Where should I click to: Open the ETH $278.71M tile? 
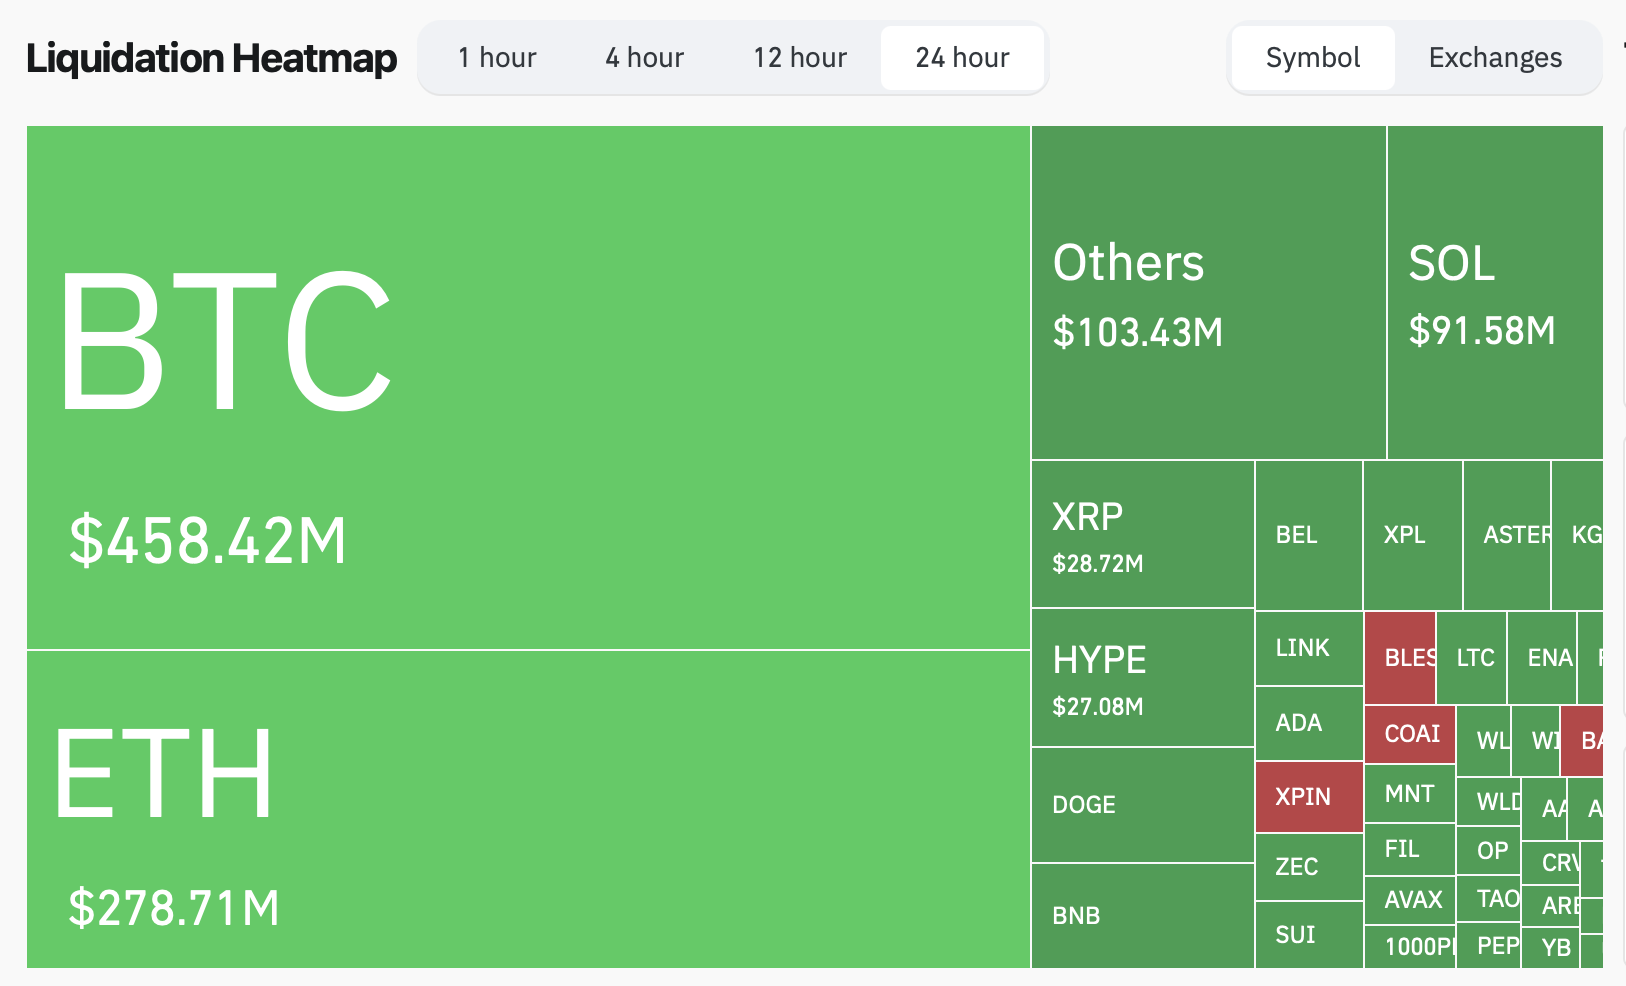[x=528, y=808]
